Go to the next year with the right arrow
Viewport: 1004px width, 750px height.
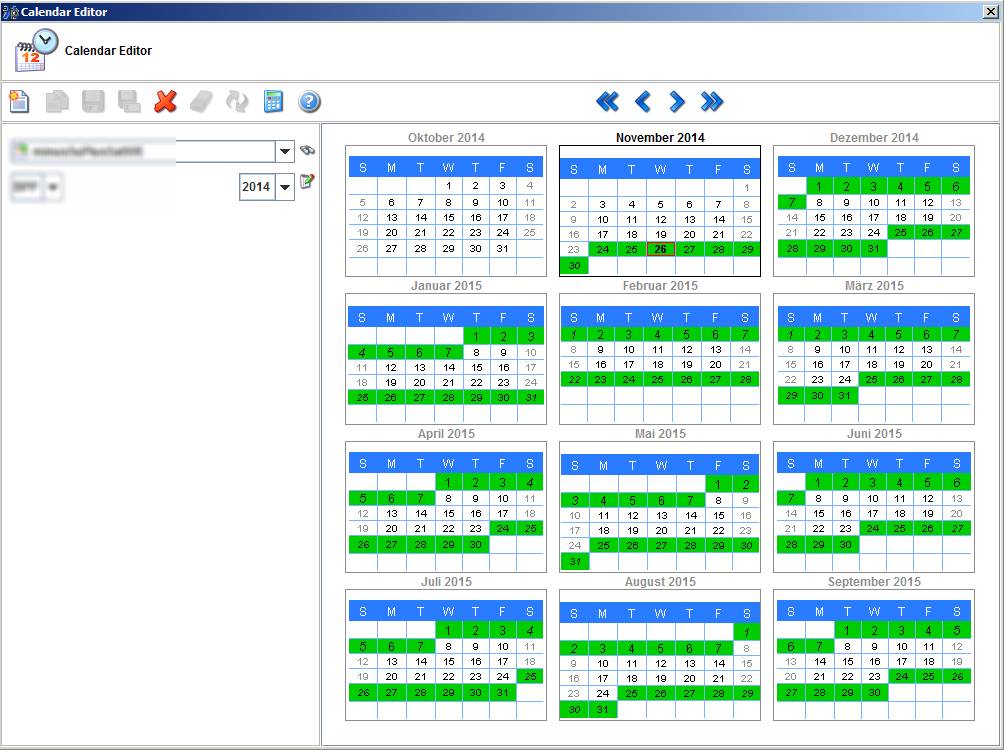[x=675, y=101]
